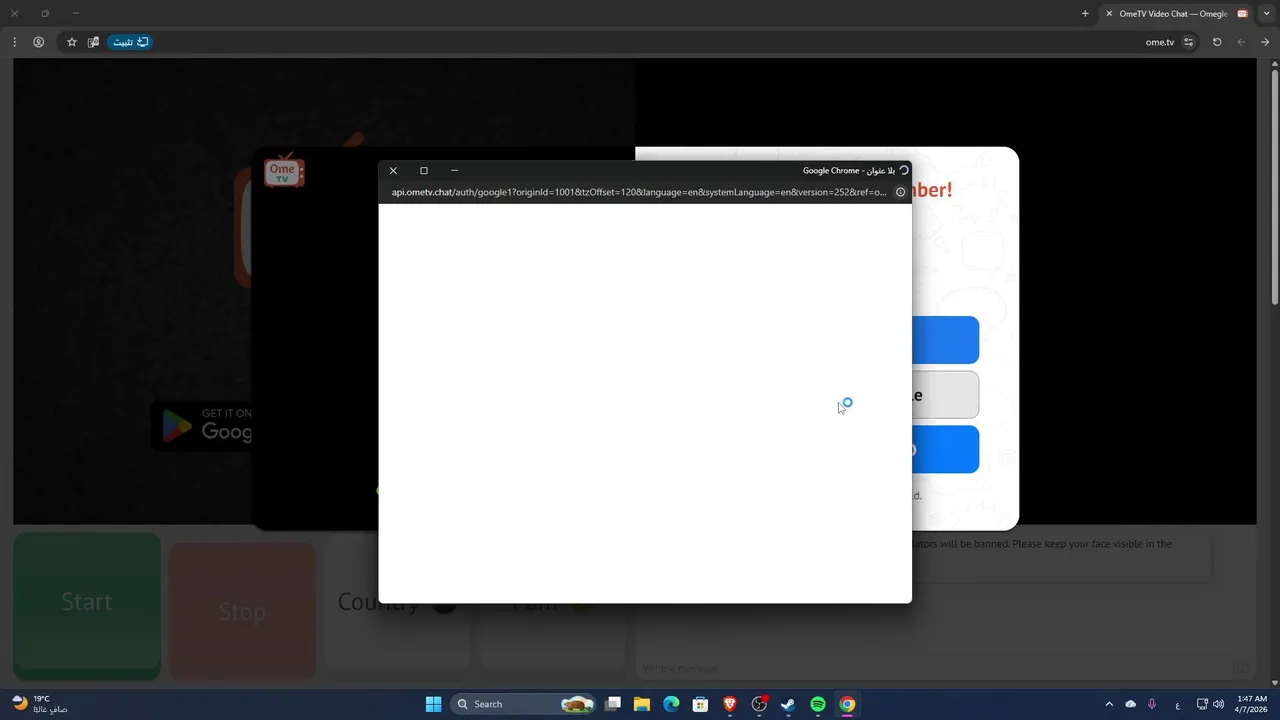Open the Chrome profile avatar icon
This screenshot has width=1280, height=720.
coord(38,42)
